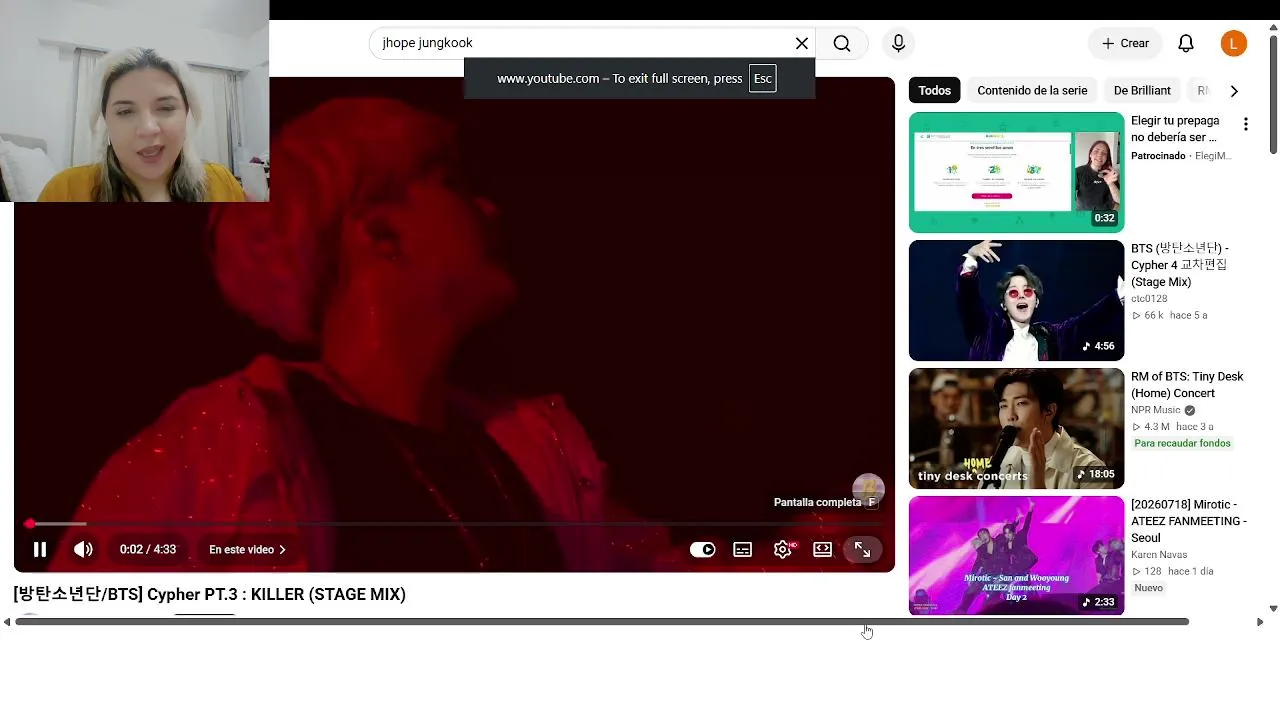
Task: Open the RM Tiny Desk Concert thumbnail
Action: coord(1016,428)
